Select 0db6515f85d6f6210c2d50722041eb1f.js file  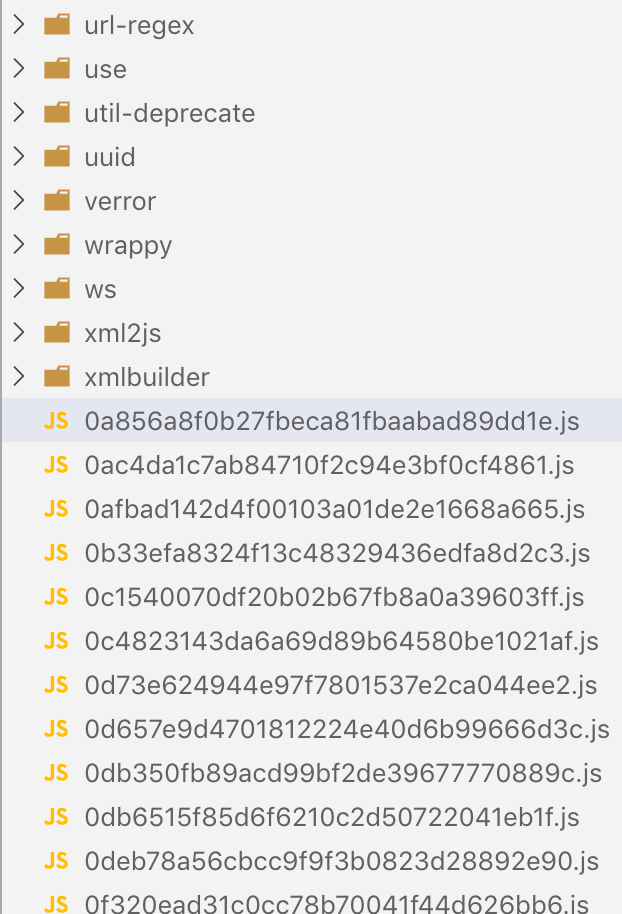[312, 817]
